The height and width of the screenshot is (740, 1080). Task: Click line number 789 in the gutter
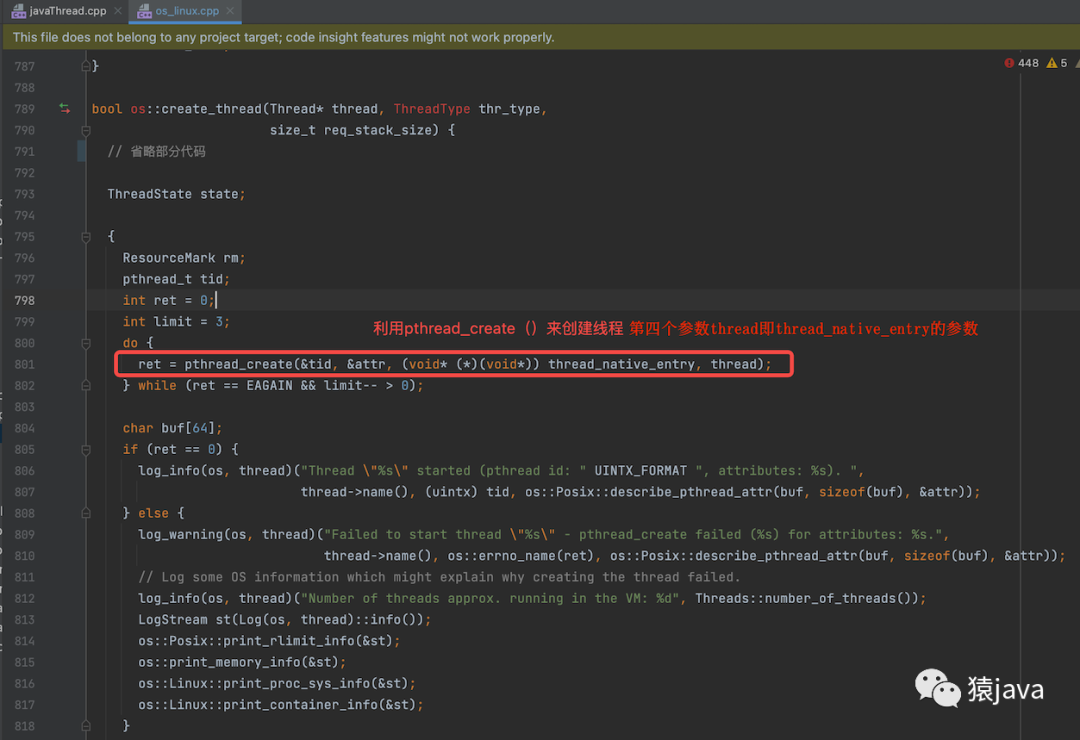click(25, 109)
